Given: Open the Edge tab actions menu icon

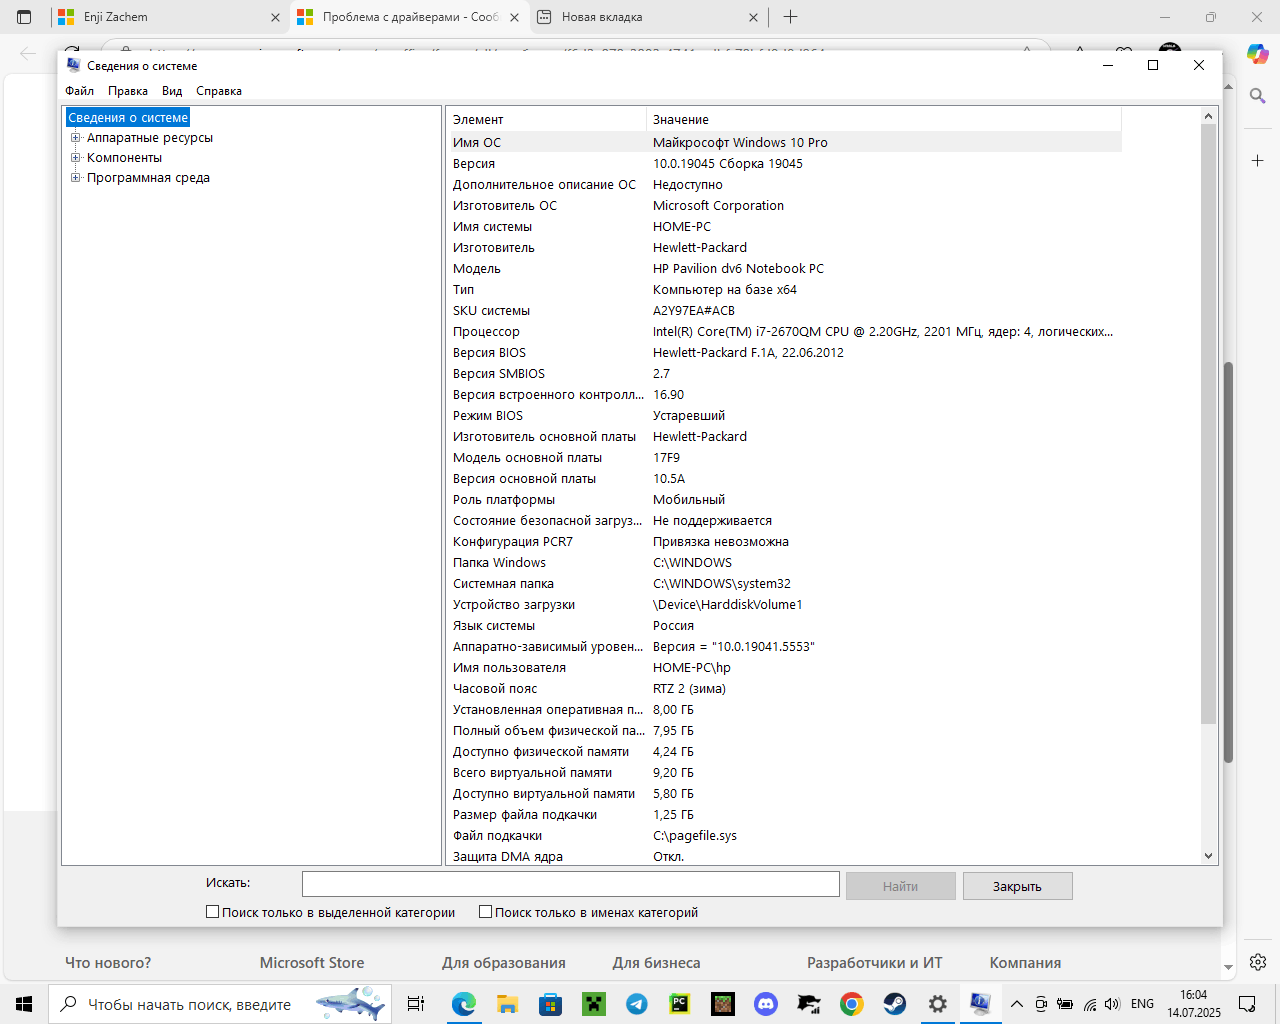Looking at the screenshot, I should click(x=25, y=17).
